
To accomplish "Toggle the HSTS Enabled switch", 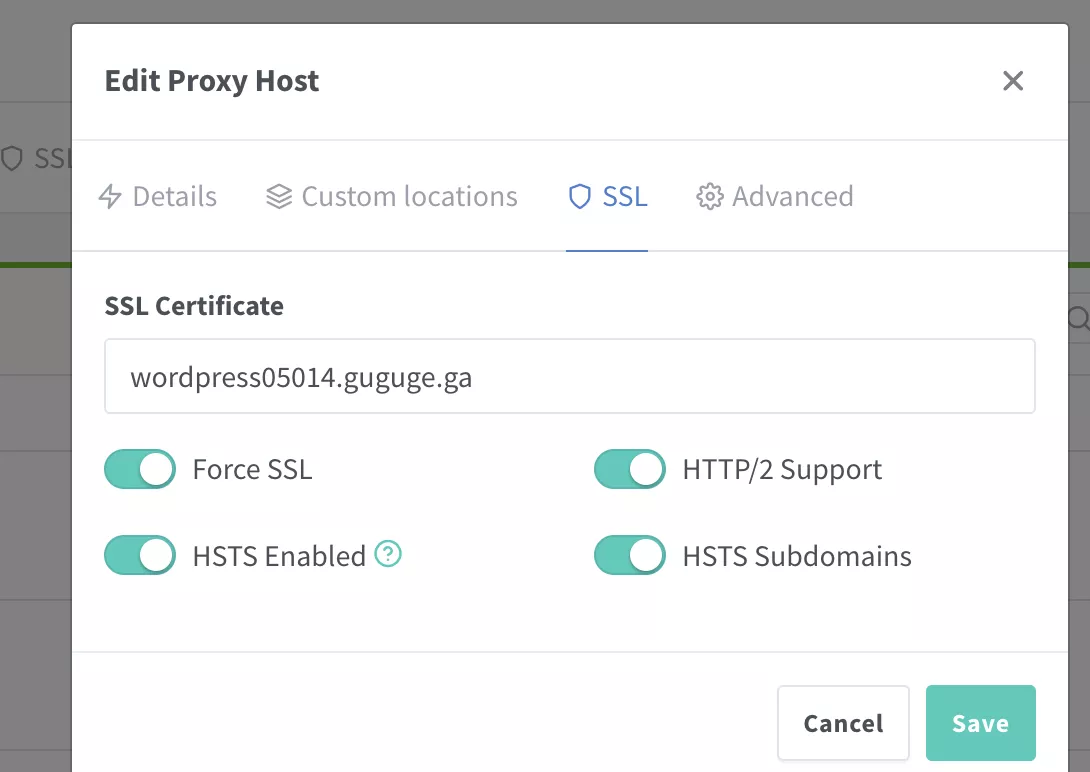I will 140,556.
